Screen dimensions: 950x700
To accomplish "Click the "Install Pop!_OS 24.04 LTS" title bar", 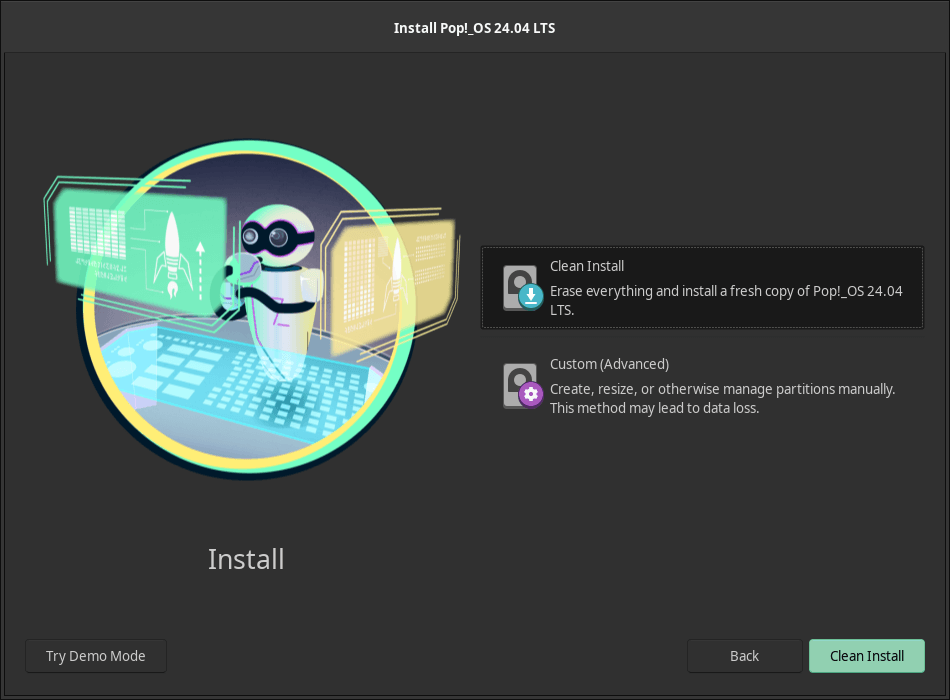I will pos(474,28).
